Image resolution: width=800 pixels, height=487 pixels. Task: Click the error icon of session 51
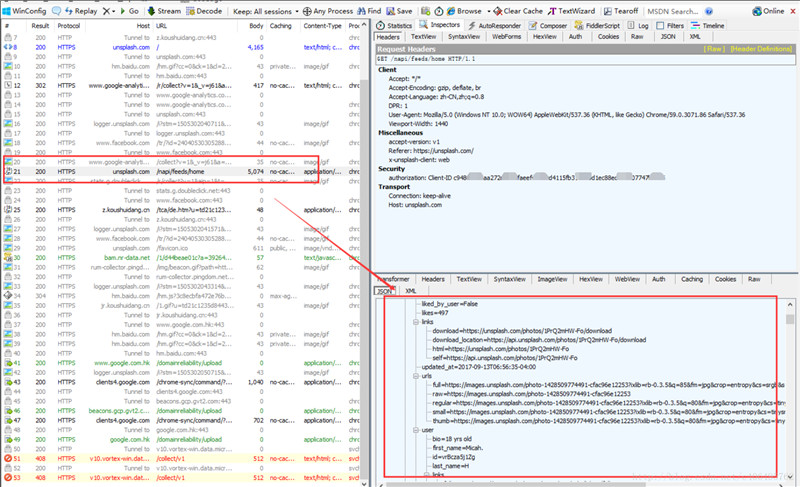(8, 458)
